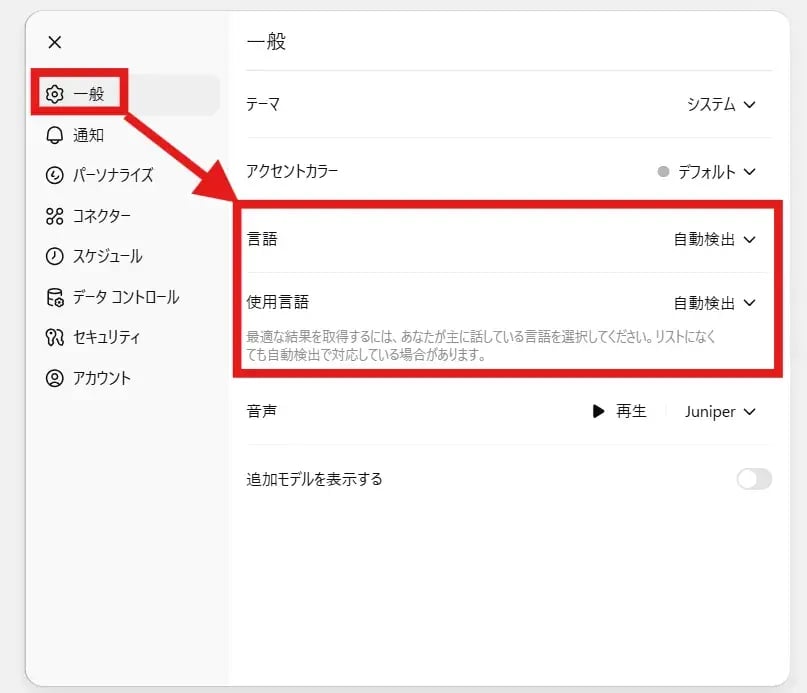Open the 音声 dropdown showing Juniper
Image resolution: width=807 pixels, height=693 pixels.
[718, 410]
